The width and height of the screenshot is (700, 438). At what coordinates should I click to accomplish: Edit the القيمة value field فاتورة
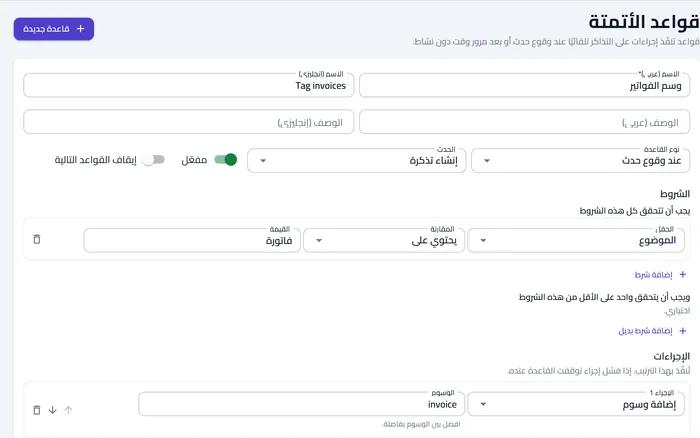pos(192,240)
